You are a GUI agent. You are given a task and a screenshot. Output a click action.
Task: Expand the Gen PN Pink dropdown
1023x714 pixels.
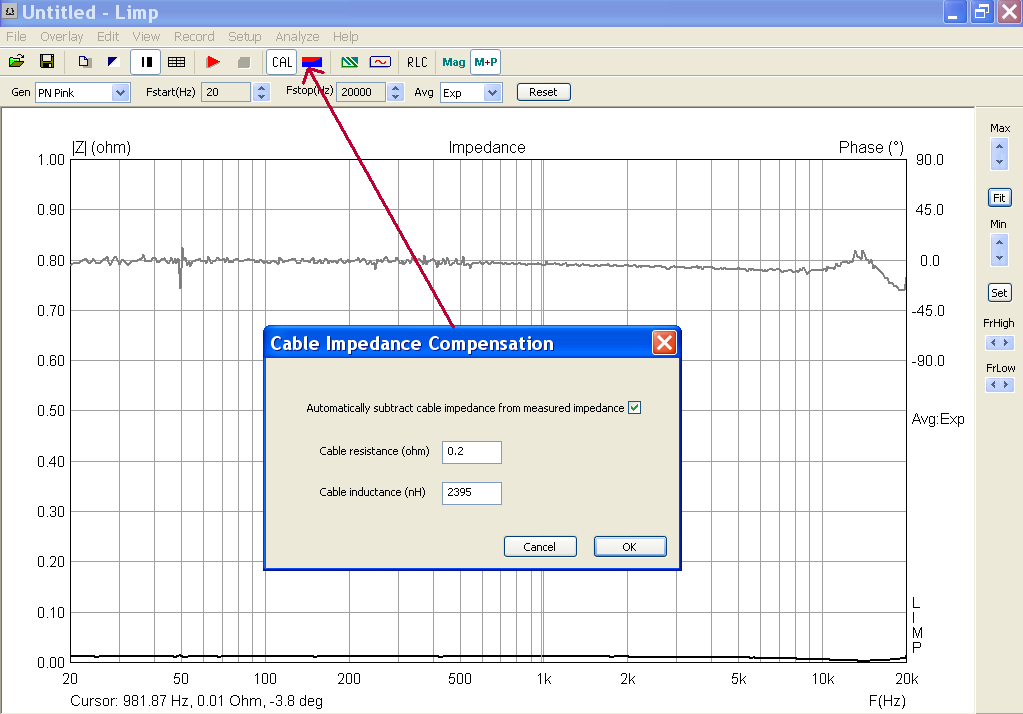pyautogui.click(x=120, y=93)
